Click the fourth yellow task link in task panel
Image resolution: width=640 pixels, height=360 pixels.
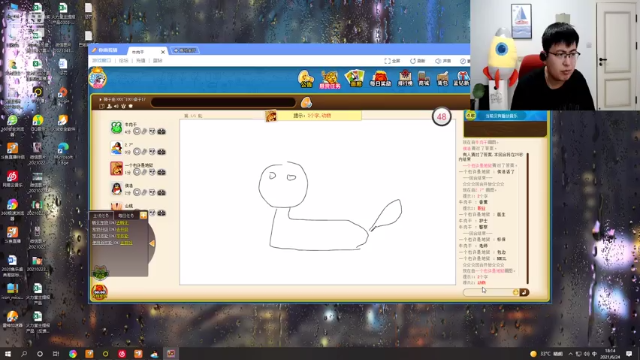126,243
